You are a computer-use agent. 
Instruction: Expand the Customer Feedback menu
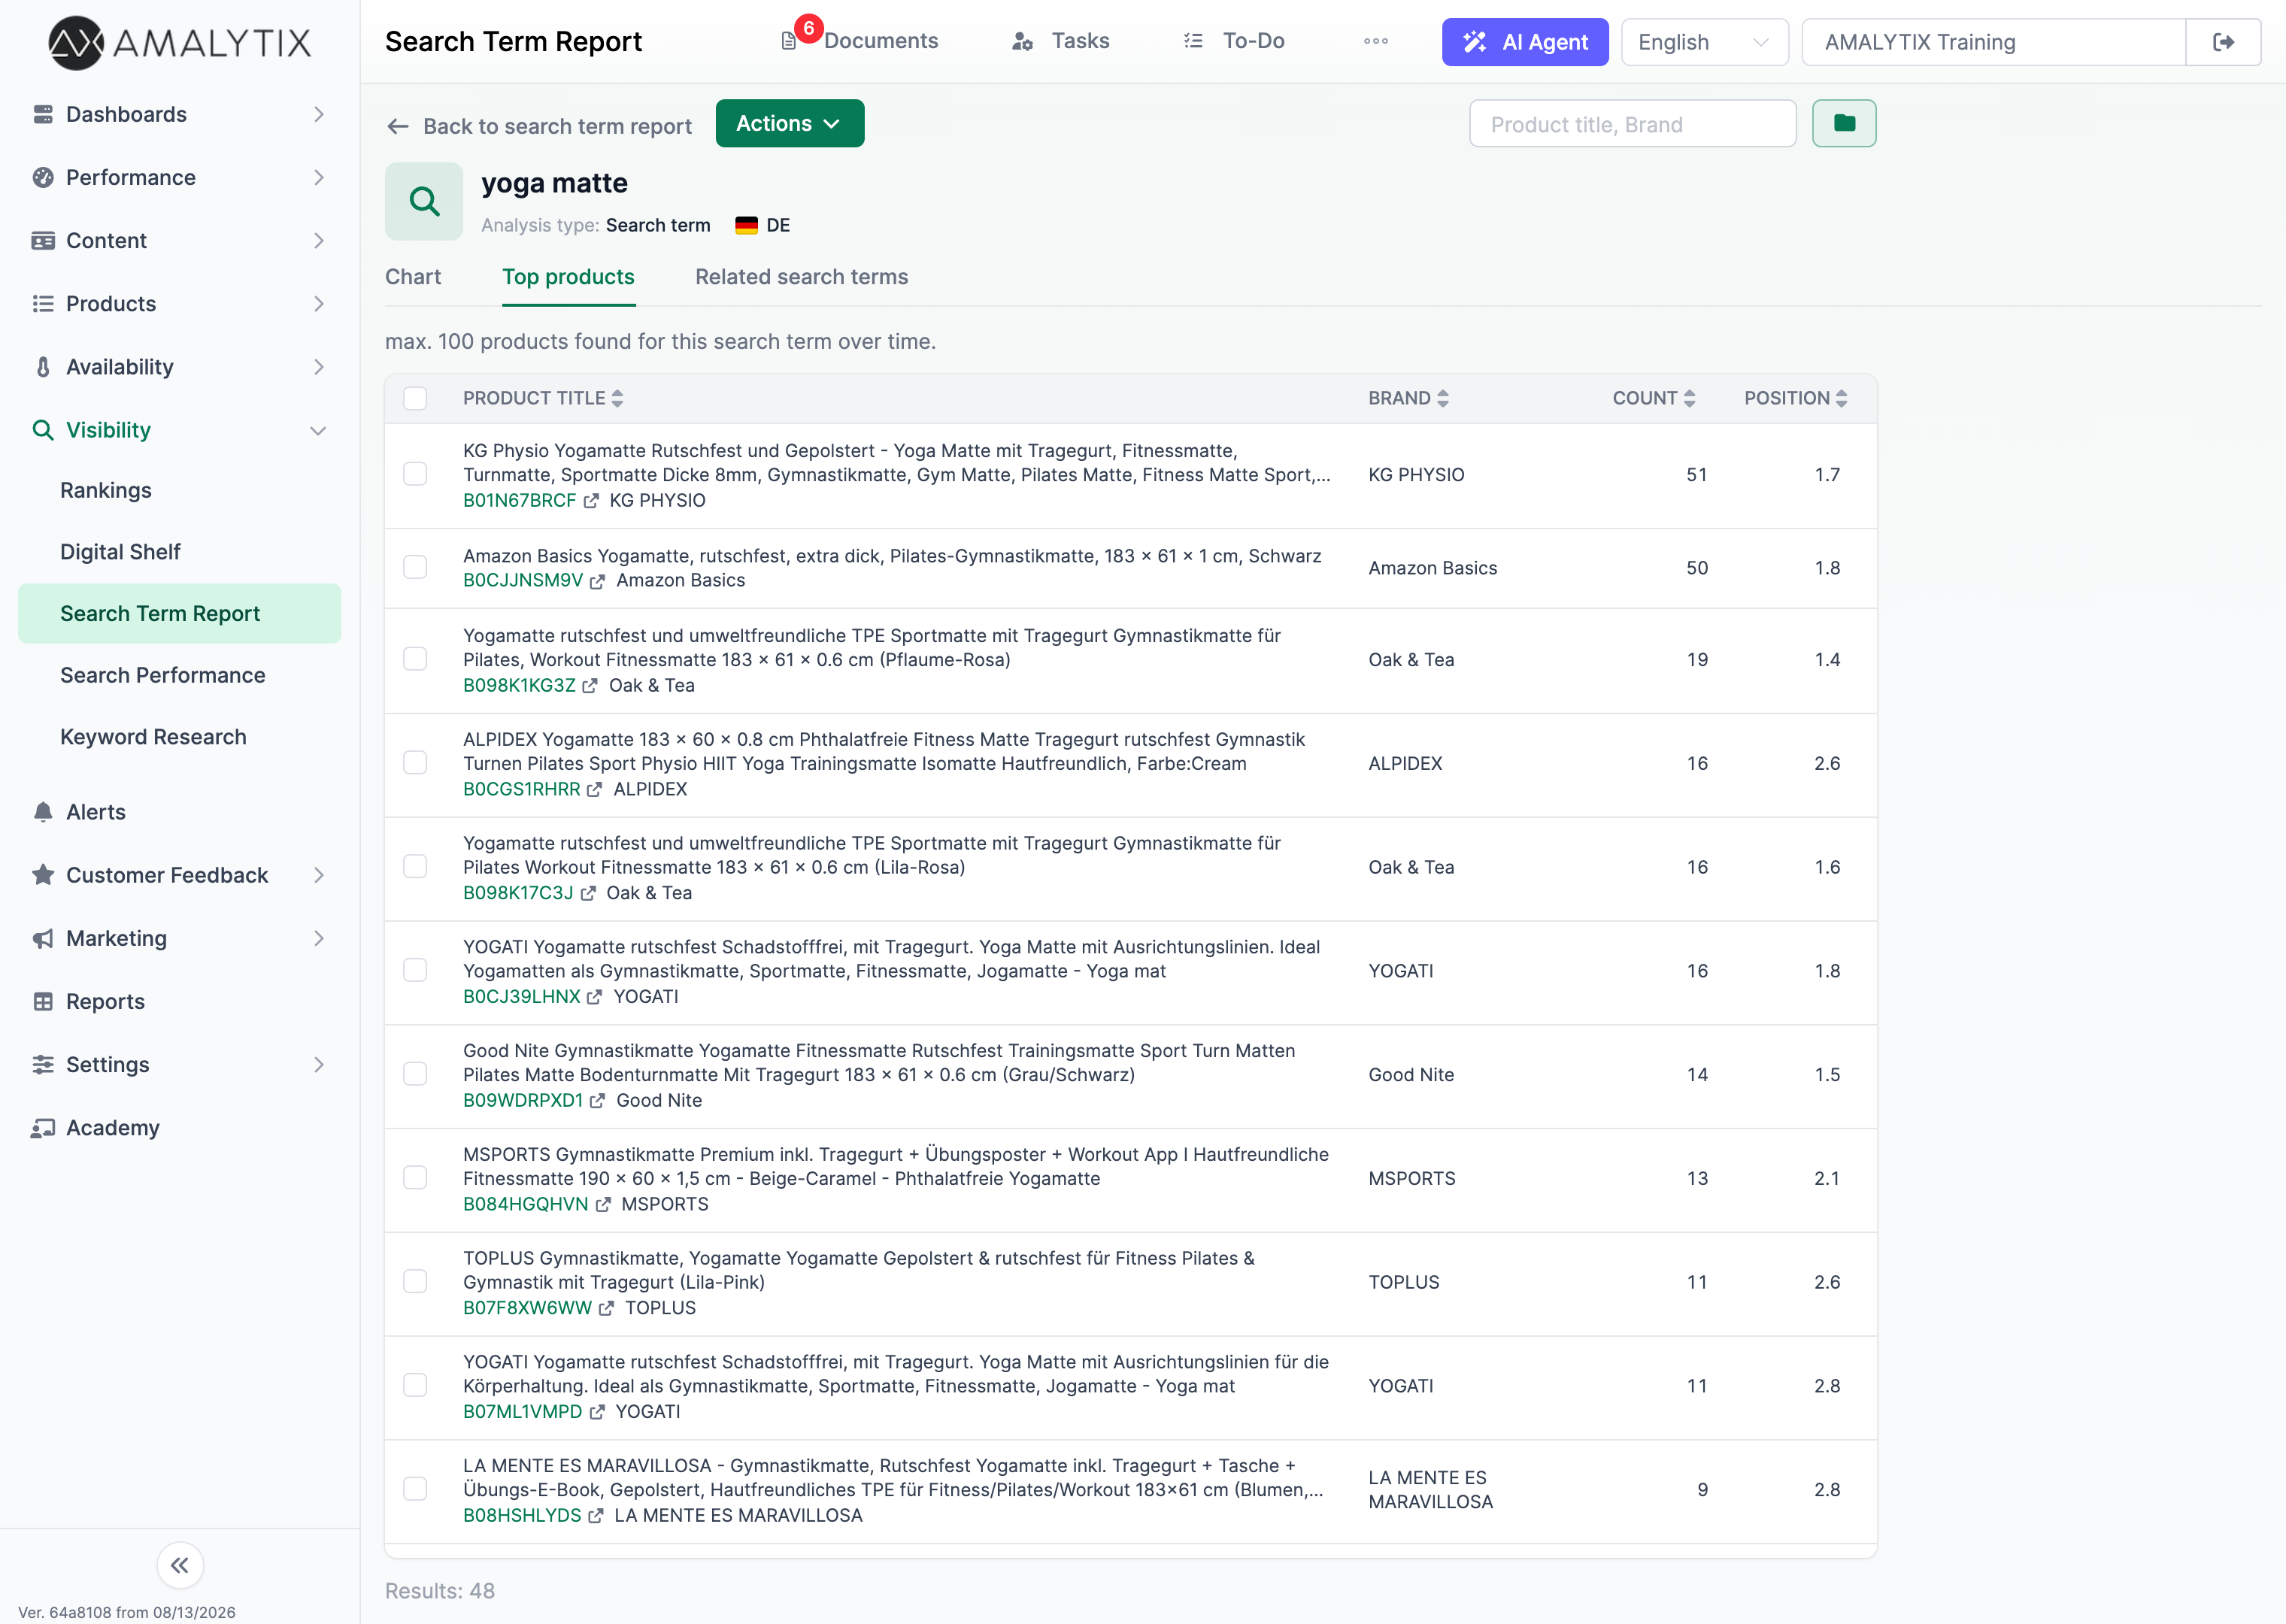tap(180, 875)
